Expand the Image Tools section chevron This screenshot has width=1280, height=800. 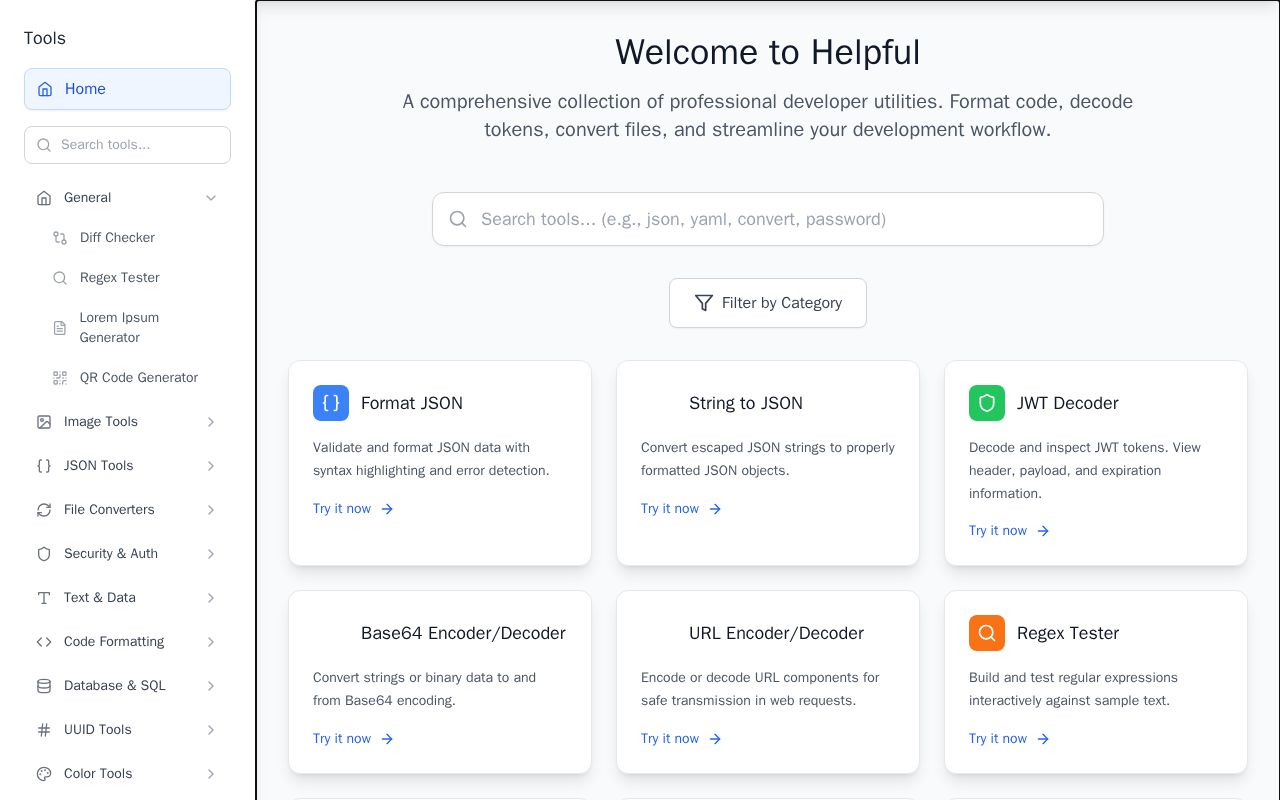point(211,422)
